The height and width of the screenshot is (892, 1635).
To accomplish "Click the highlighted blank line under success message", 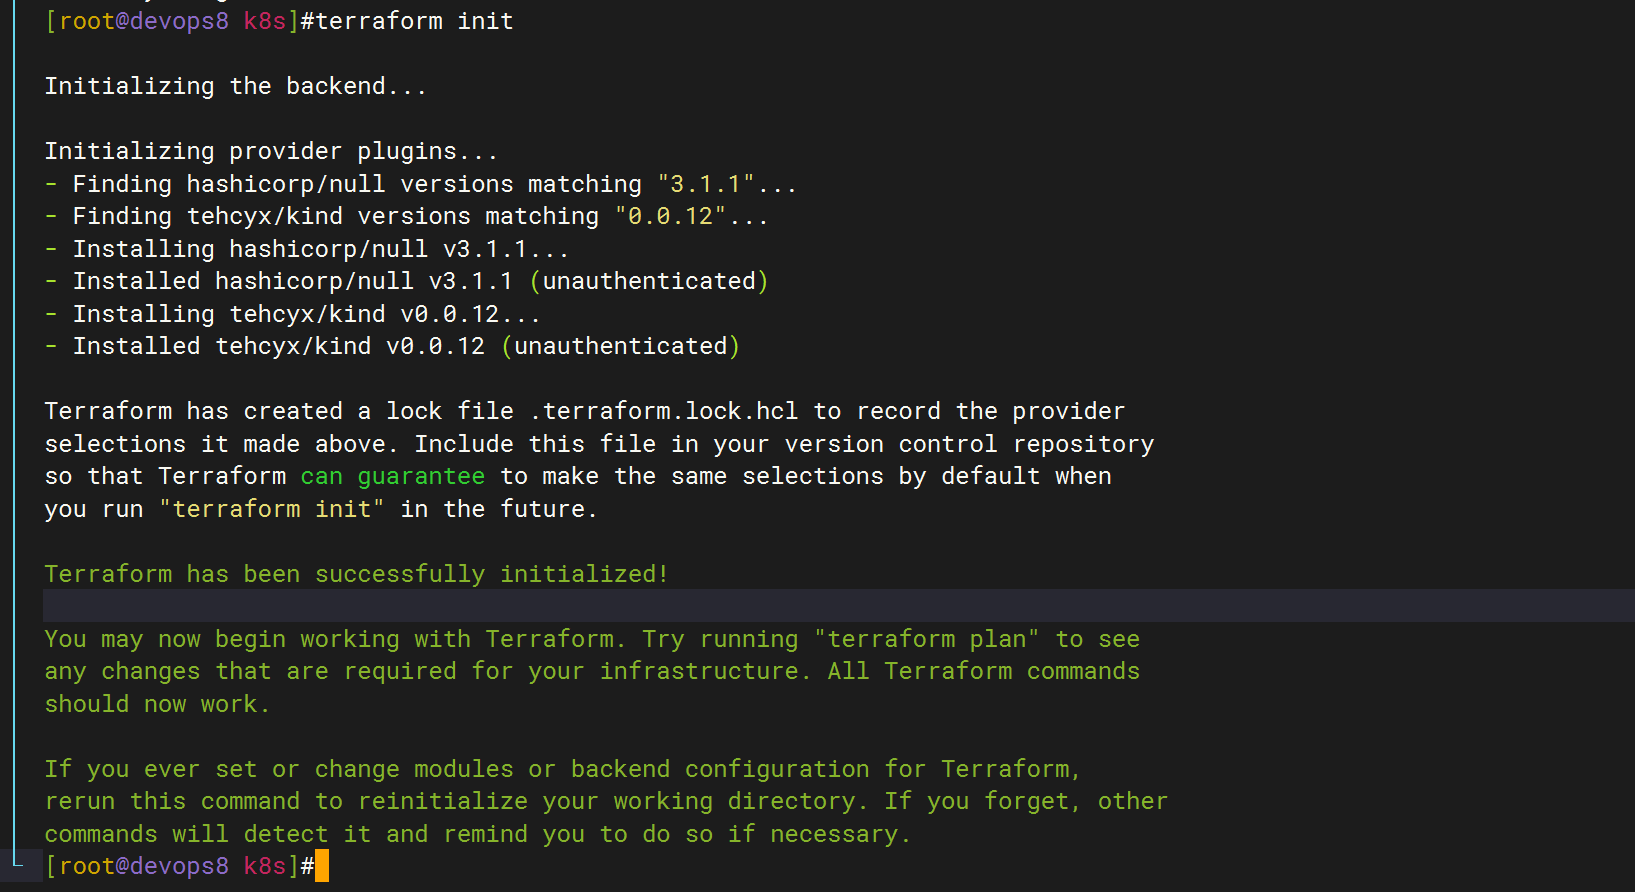I will 839,606.
